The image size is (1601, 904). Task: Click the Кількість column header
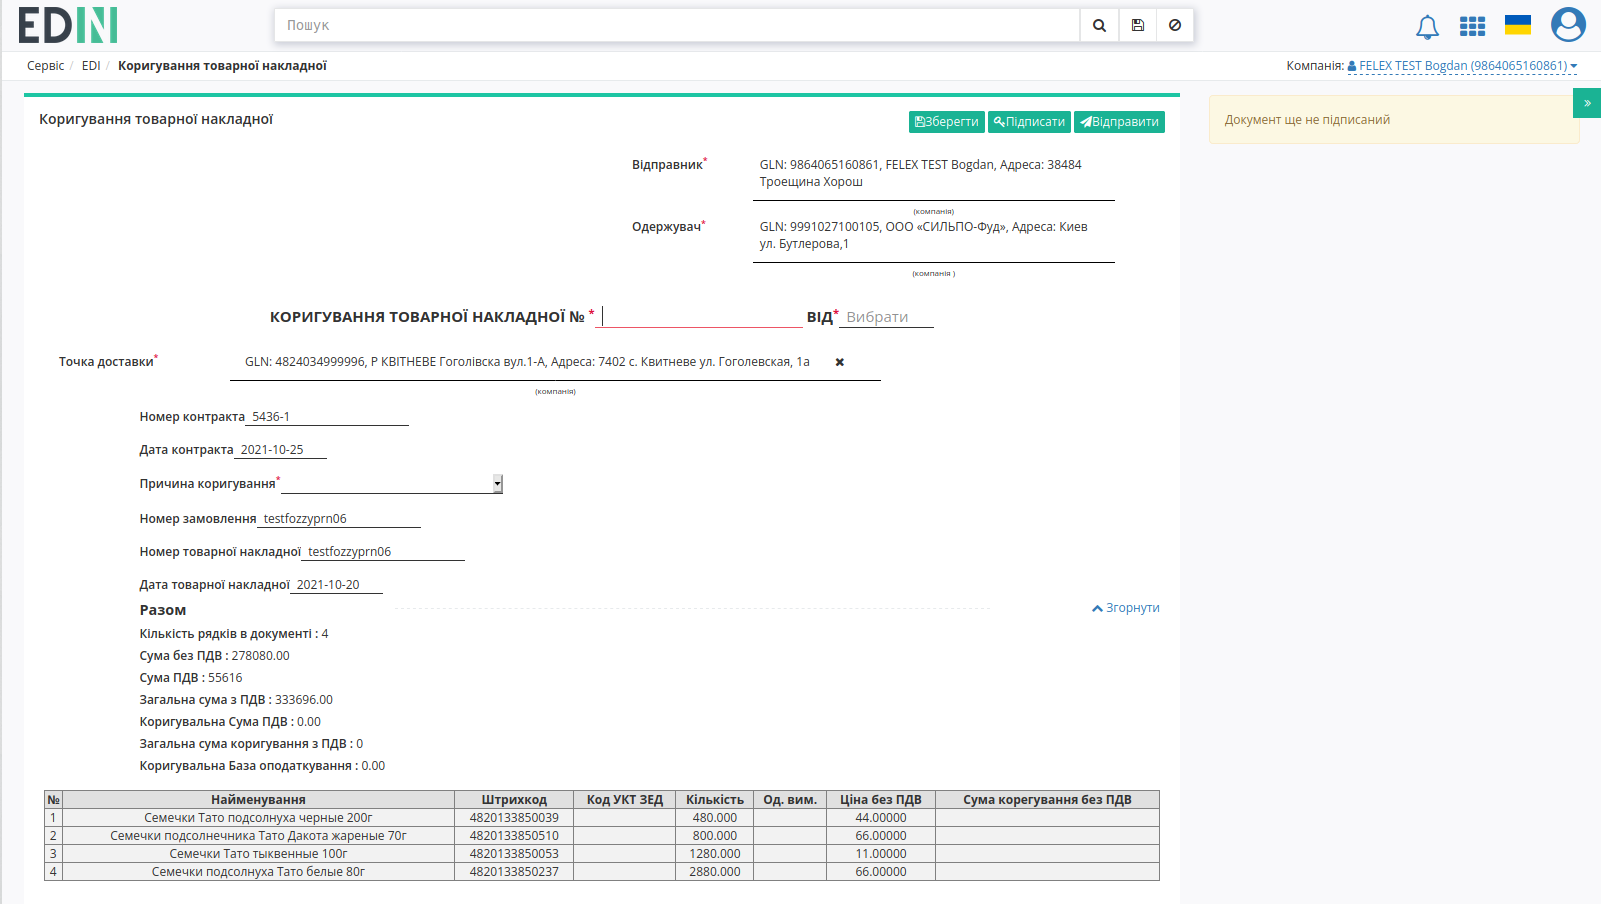715,800
